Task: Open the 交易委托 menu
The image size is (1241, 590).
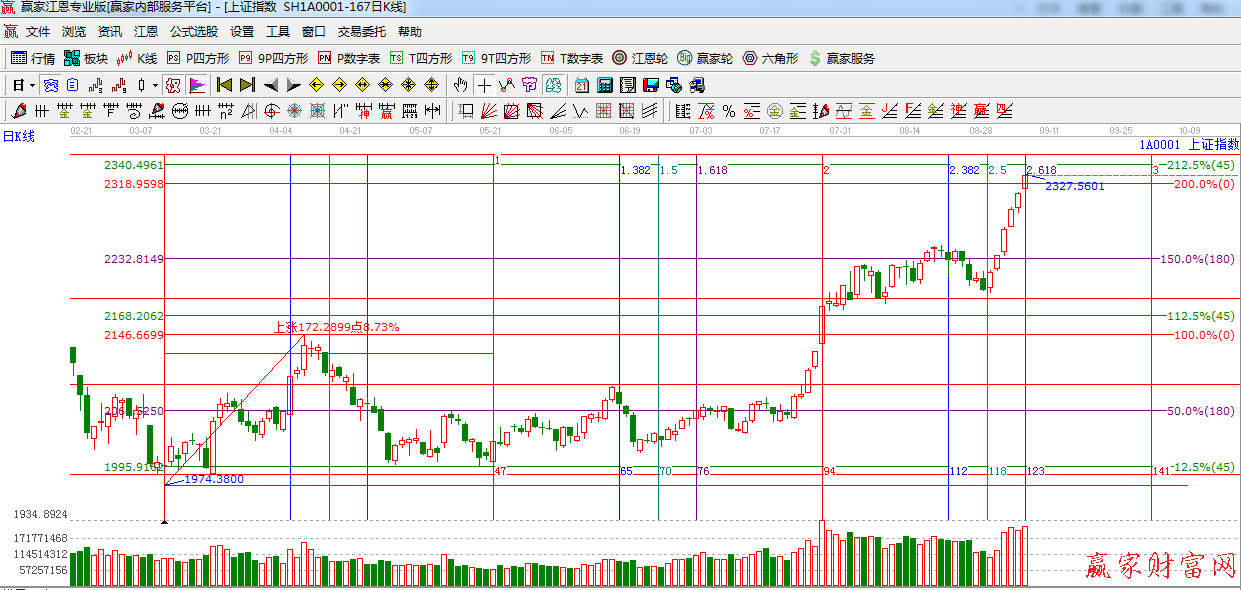Action: click(x=361, y=32)
